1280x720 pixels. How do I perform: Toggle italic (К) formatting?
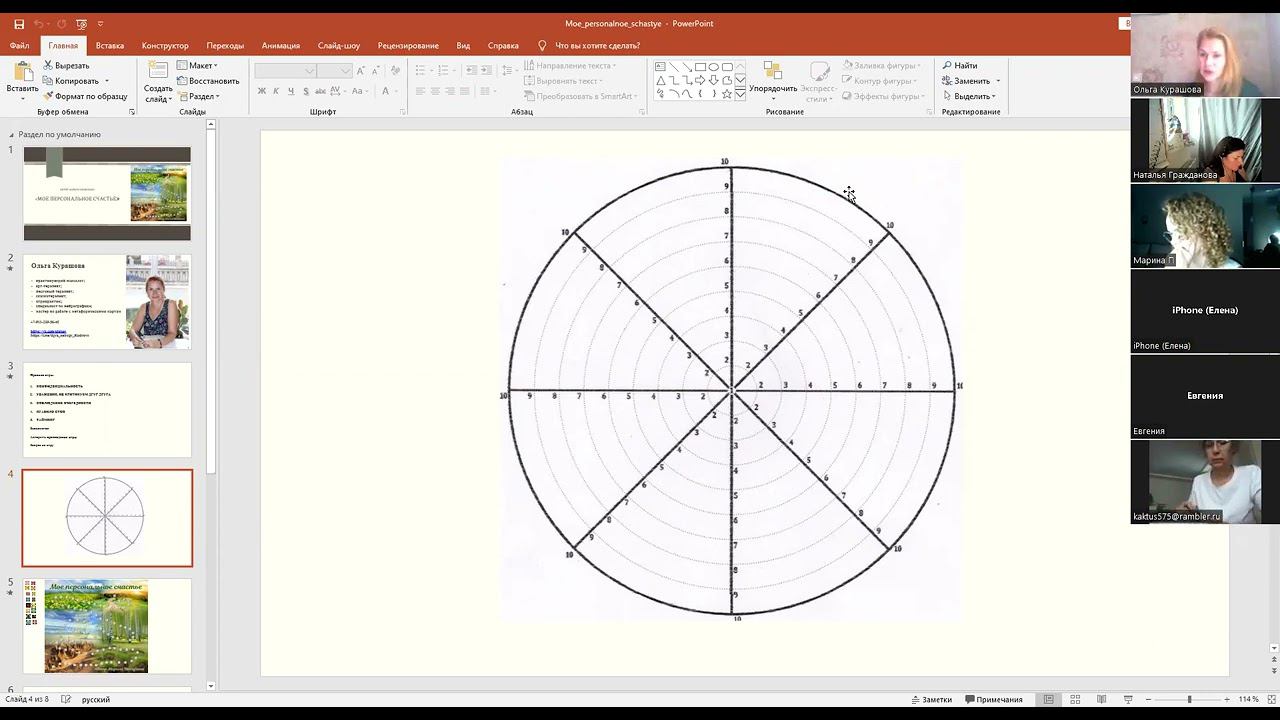(x=277, y=91)
